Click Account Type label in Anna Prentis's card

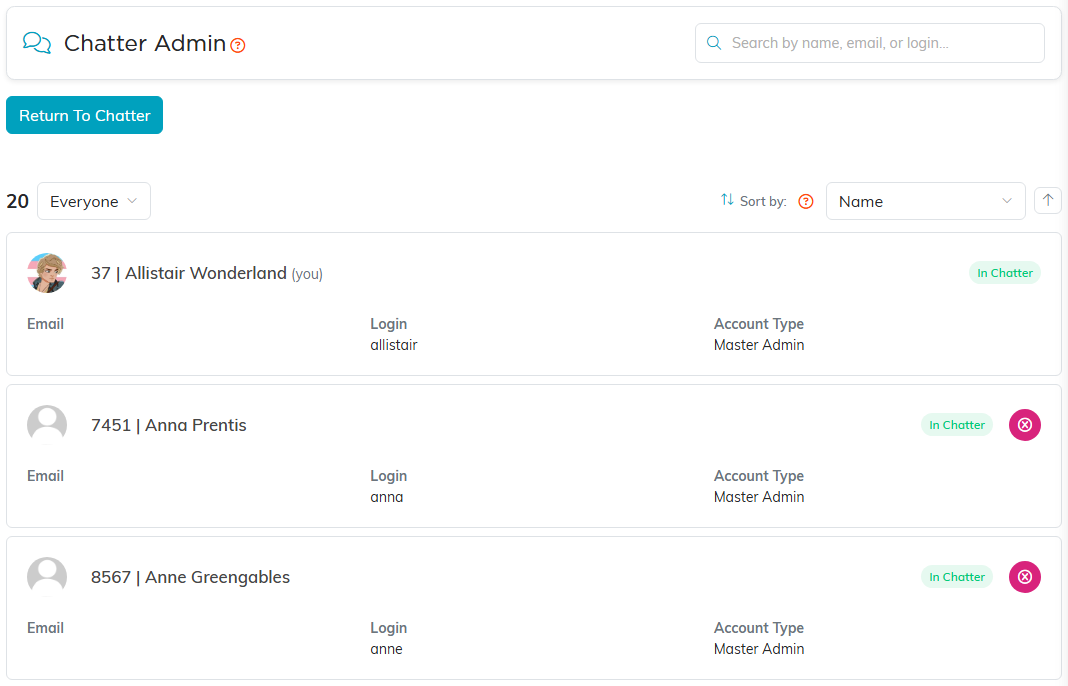[759, 476]
